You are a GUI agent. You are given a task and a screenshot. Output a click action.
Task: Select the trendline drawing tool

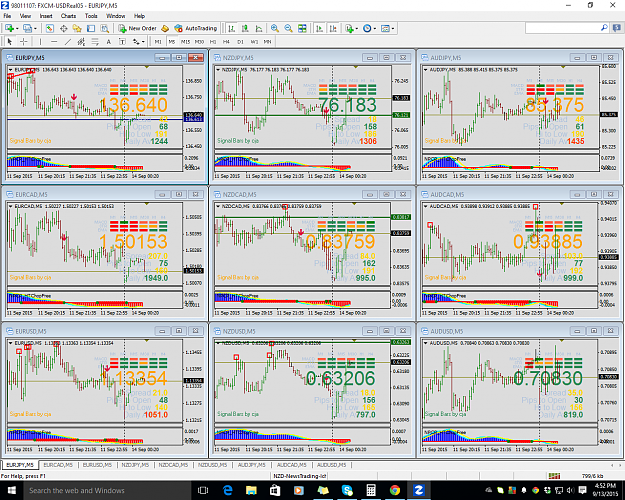[68, 41]
